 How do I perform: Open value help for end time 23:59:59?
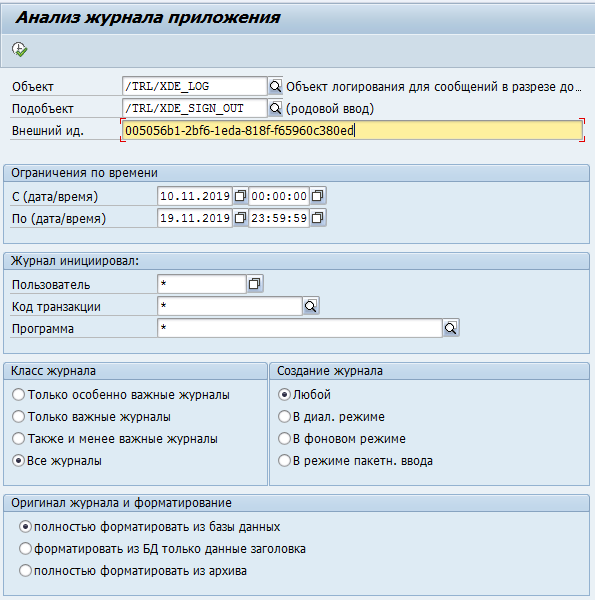317,218
